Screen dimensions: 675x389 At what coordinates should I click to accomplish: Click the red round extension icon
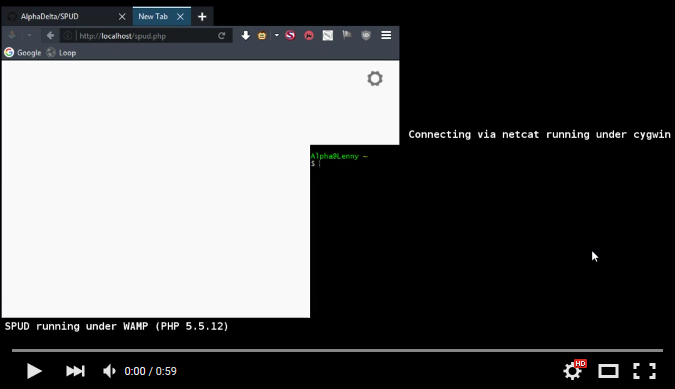[x=309, y=35]
